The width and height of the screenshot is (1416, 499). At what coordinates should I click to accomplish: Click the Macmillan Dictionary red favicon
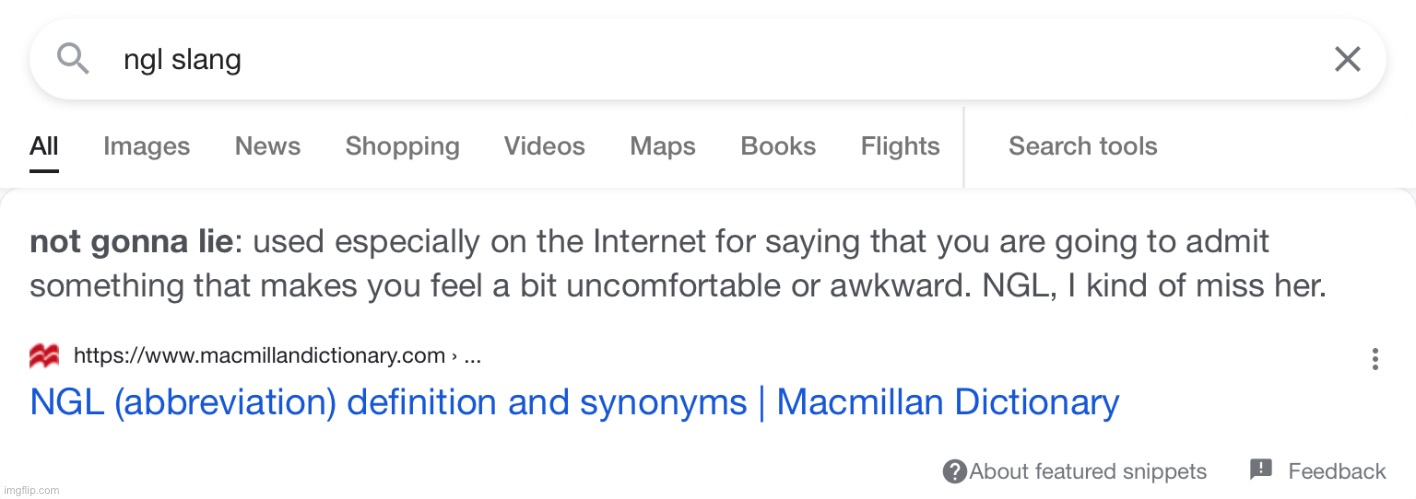pos(44,356)
